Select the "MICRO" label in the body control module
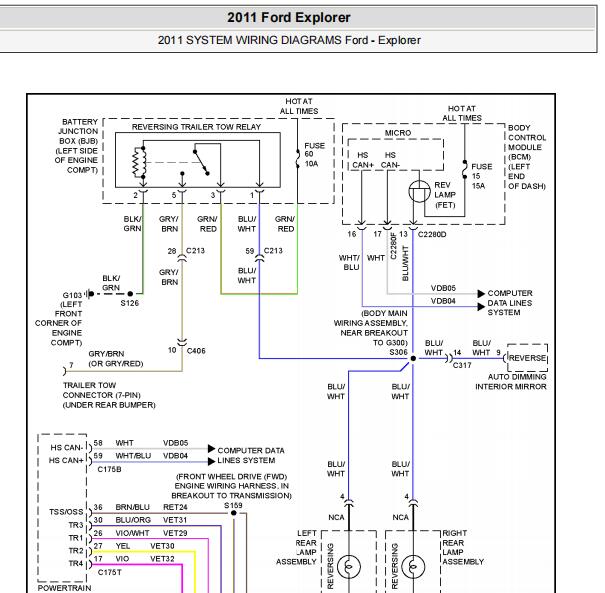 coord(398,133)
